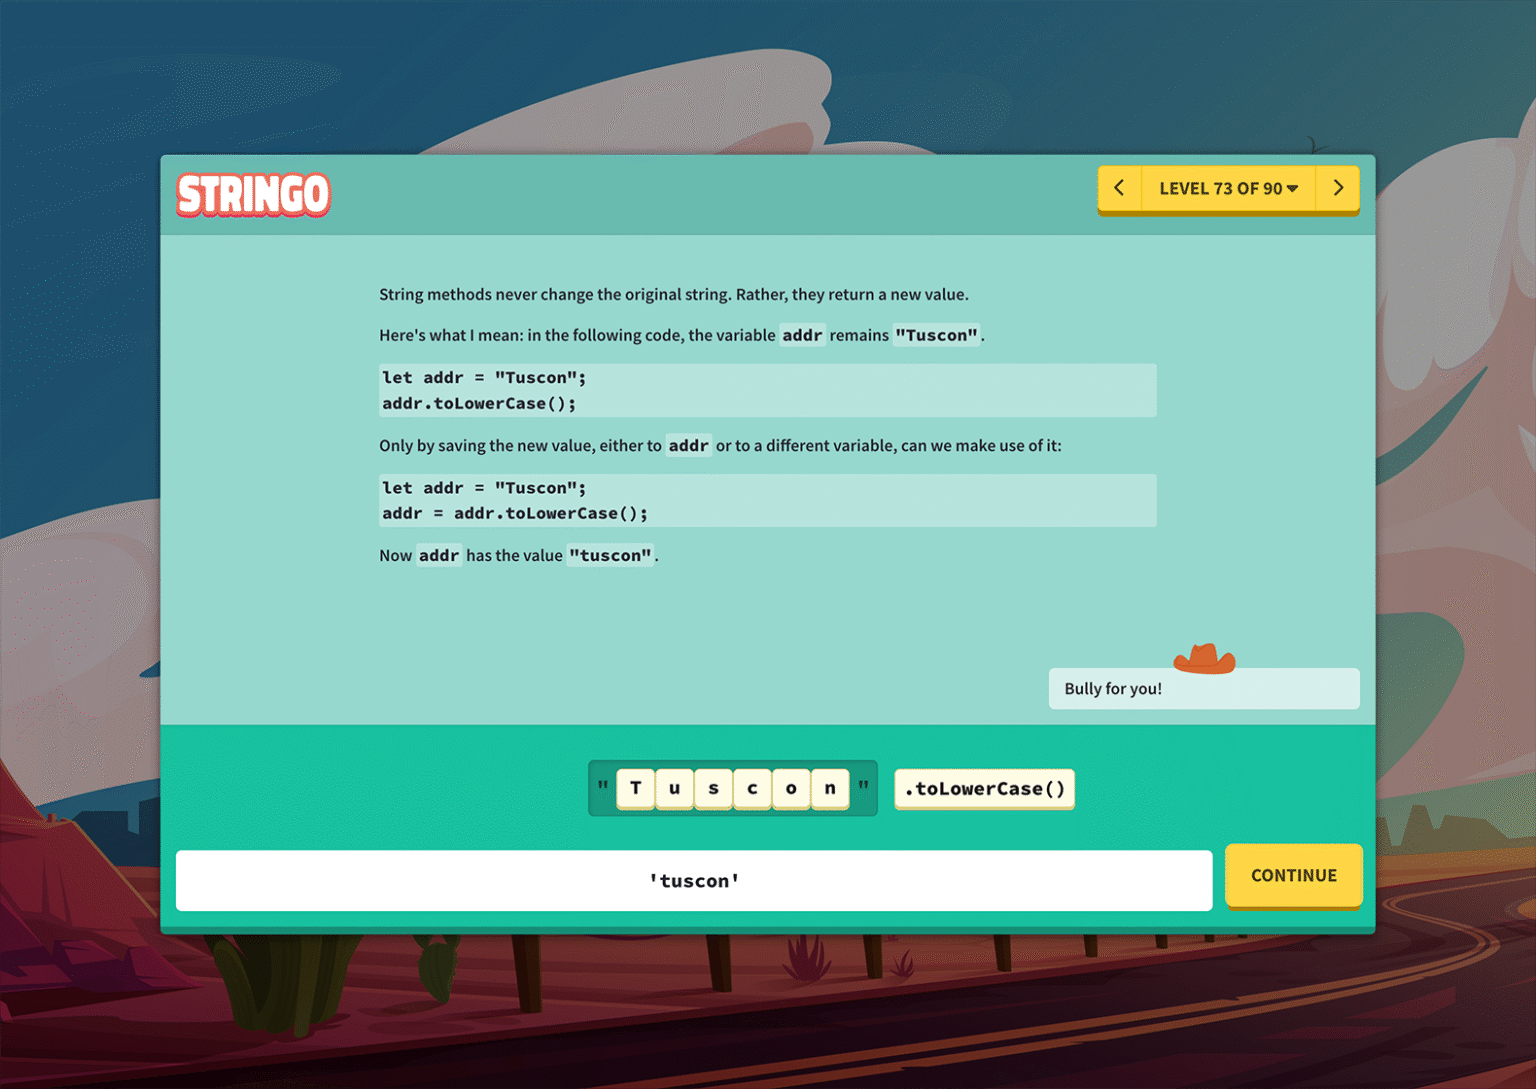Advance to next level with right arrow
This screenshot has height=1089, width=1536.
pyautogui.click(x=1338, y=188)
